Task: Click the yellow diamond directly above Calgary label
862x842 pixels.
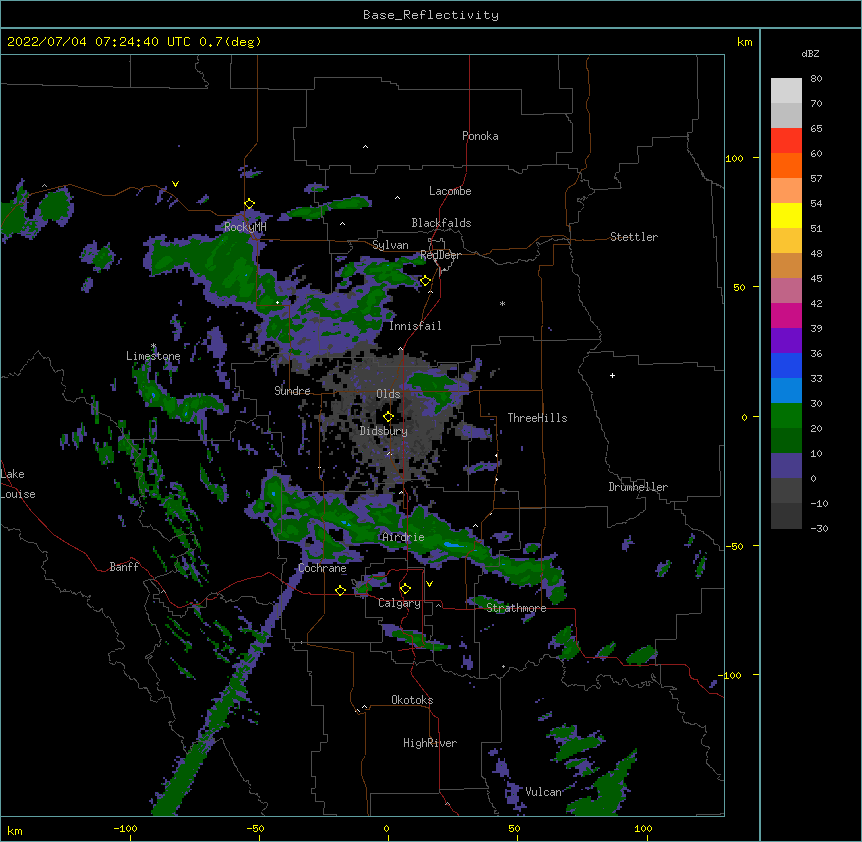Action: 405,589
